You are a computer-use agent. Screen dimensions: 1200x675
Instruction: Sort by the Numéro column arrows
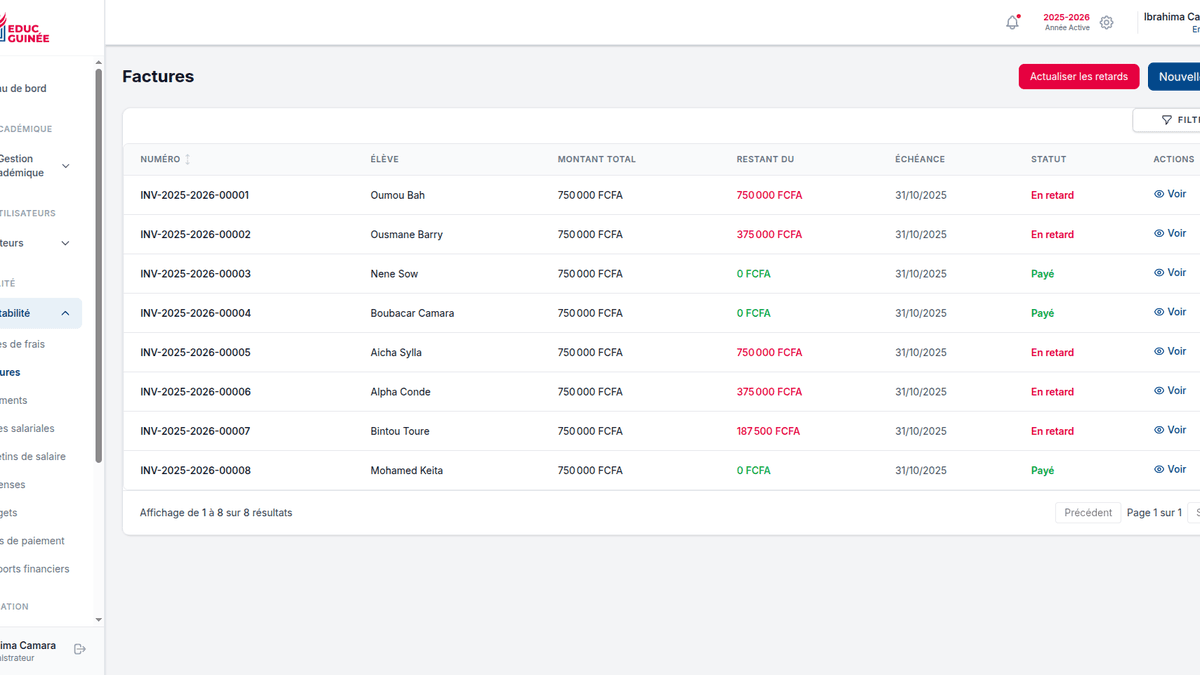[x=187, y=159]
